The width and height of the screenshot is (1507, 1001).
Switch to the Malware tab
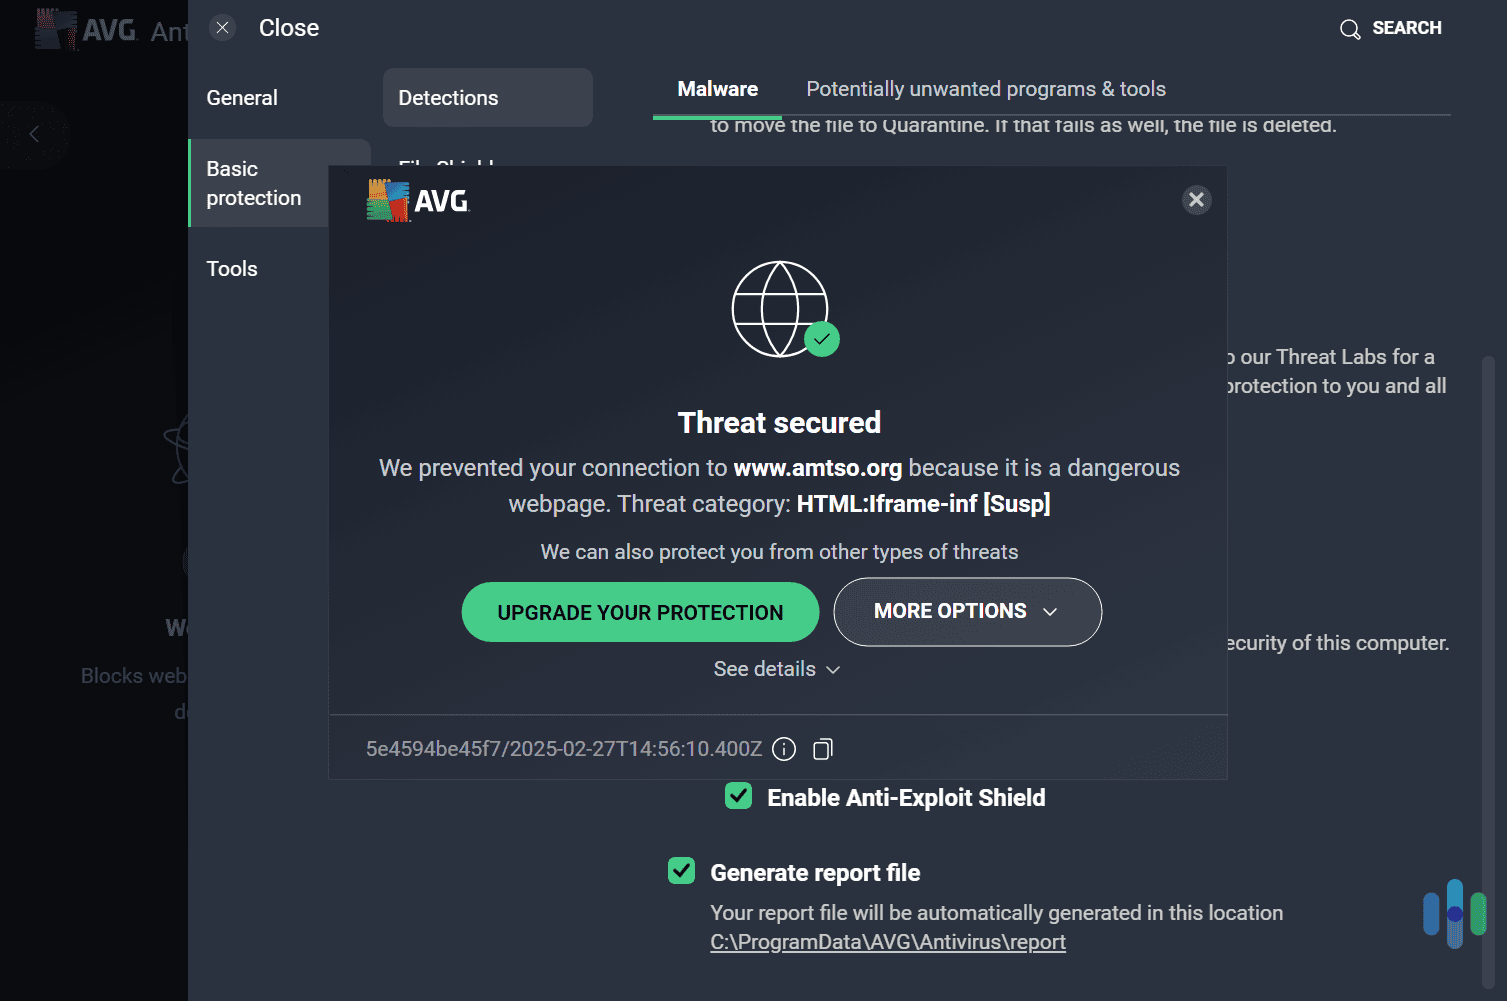(x=716, y=88)
